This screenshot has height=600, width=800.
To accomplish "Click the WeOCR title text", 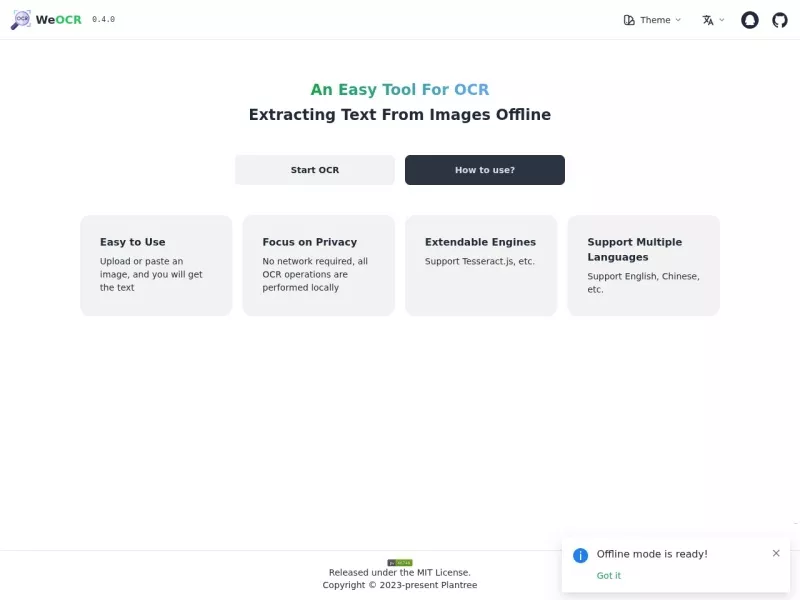I will [59, 20].
